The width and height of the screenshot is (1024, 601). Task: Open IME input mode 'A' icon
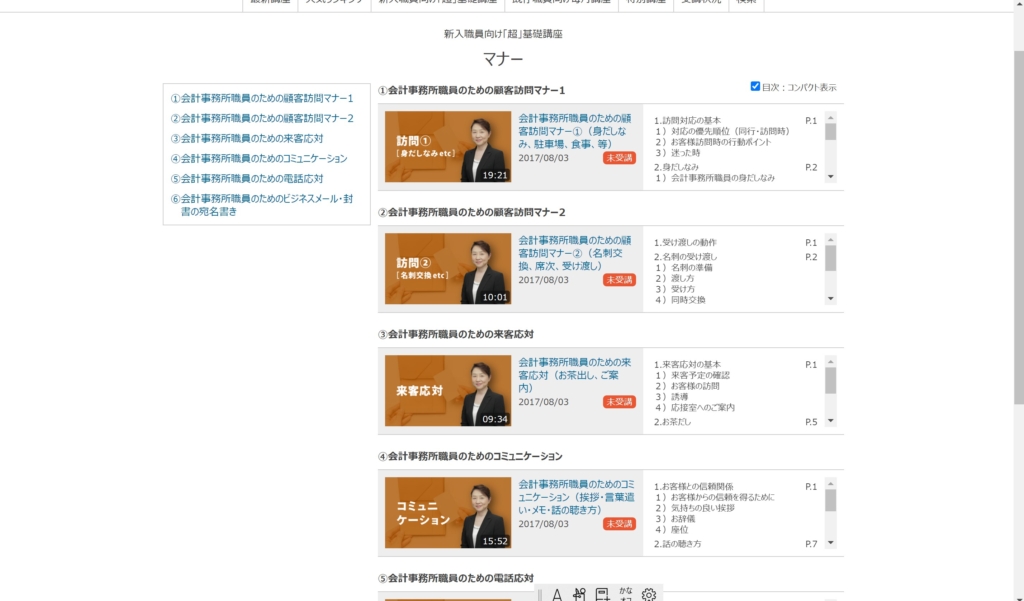click(556, 594)
